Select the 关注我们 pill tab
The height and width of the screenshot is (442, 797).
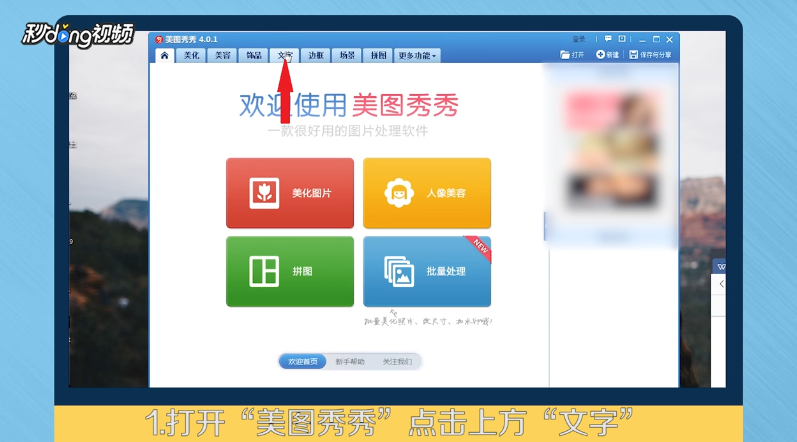click(x=397, y=362)
